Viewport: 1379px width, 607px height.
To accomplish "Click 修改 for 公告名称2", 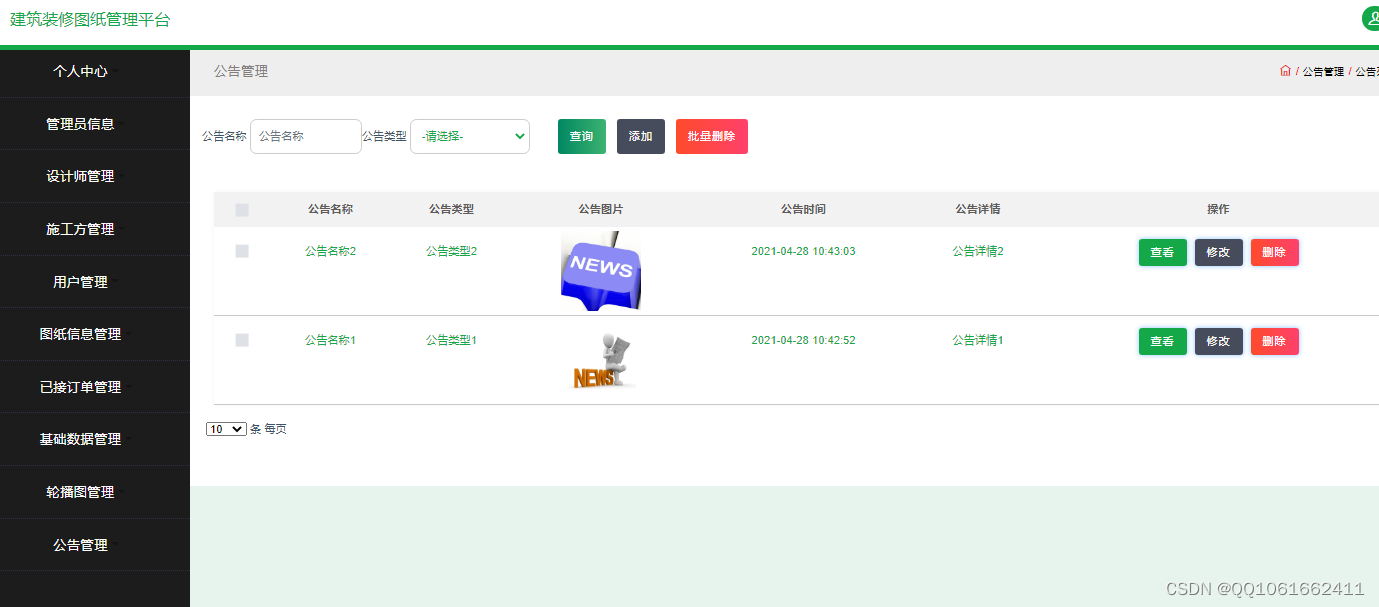I will (x=1219, y=253).
